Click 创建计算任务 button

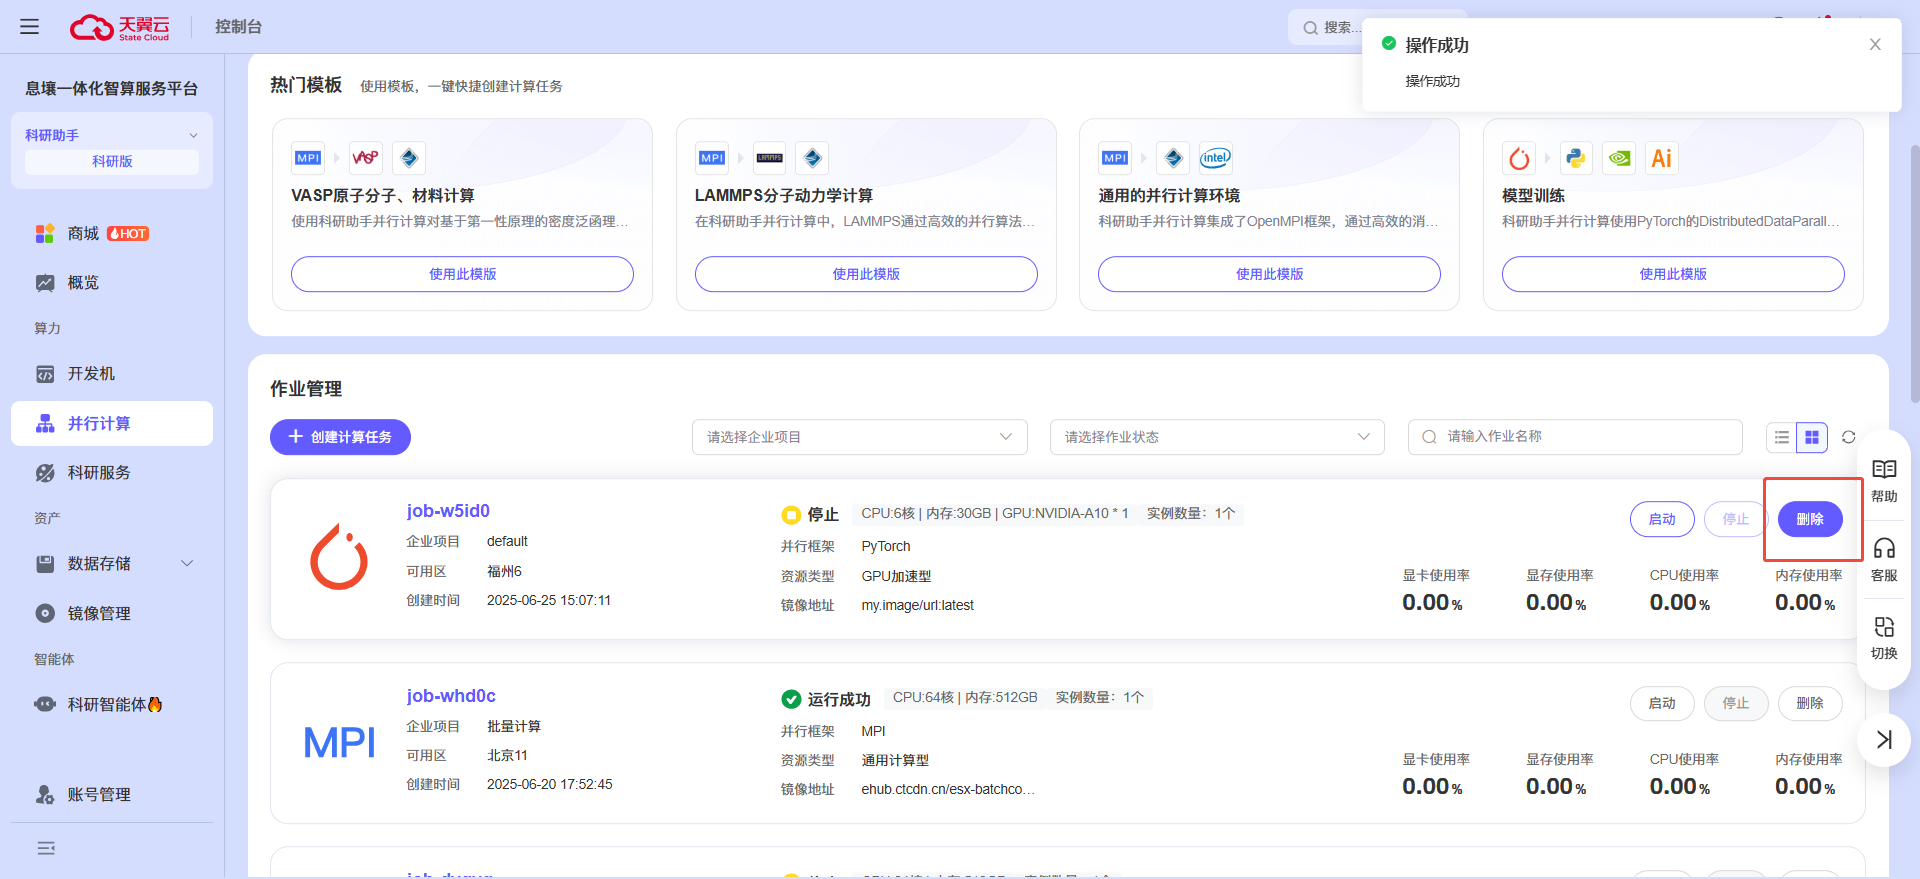[x=340, y=437]
